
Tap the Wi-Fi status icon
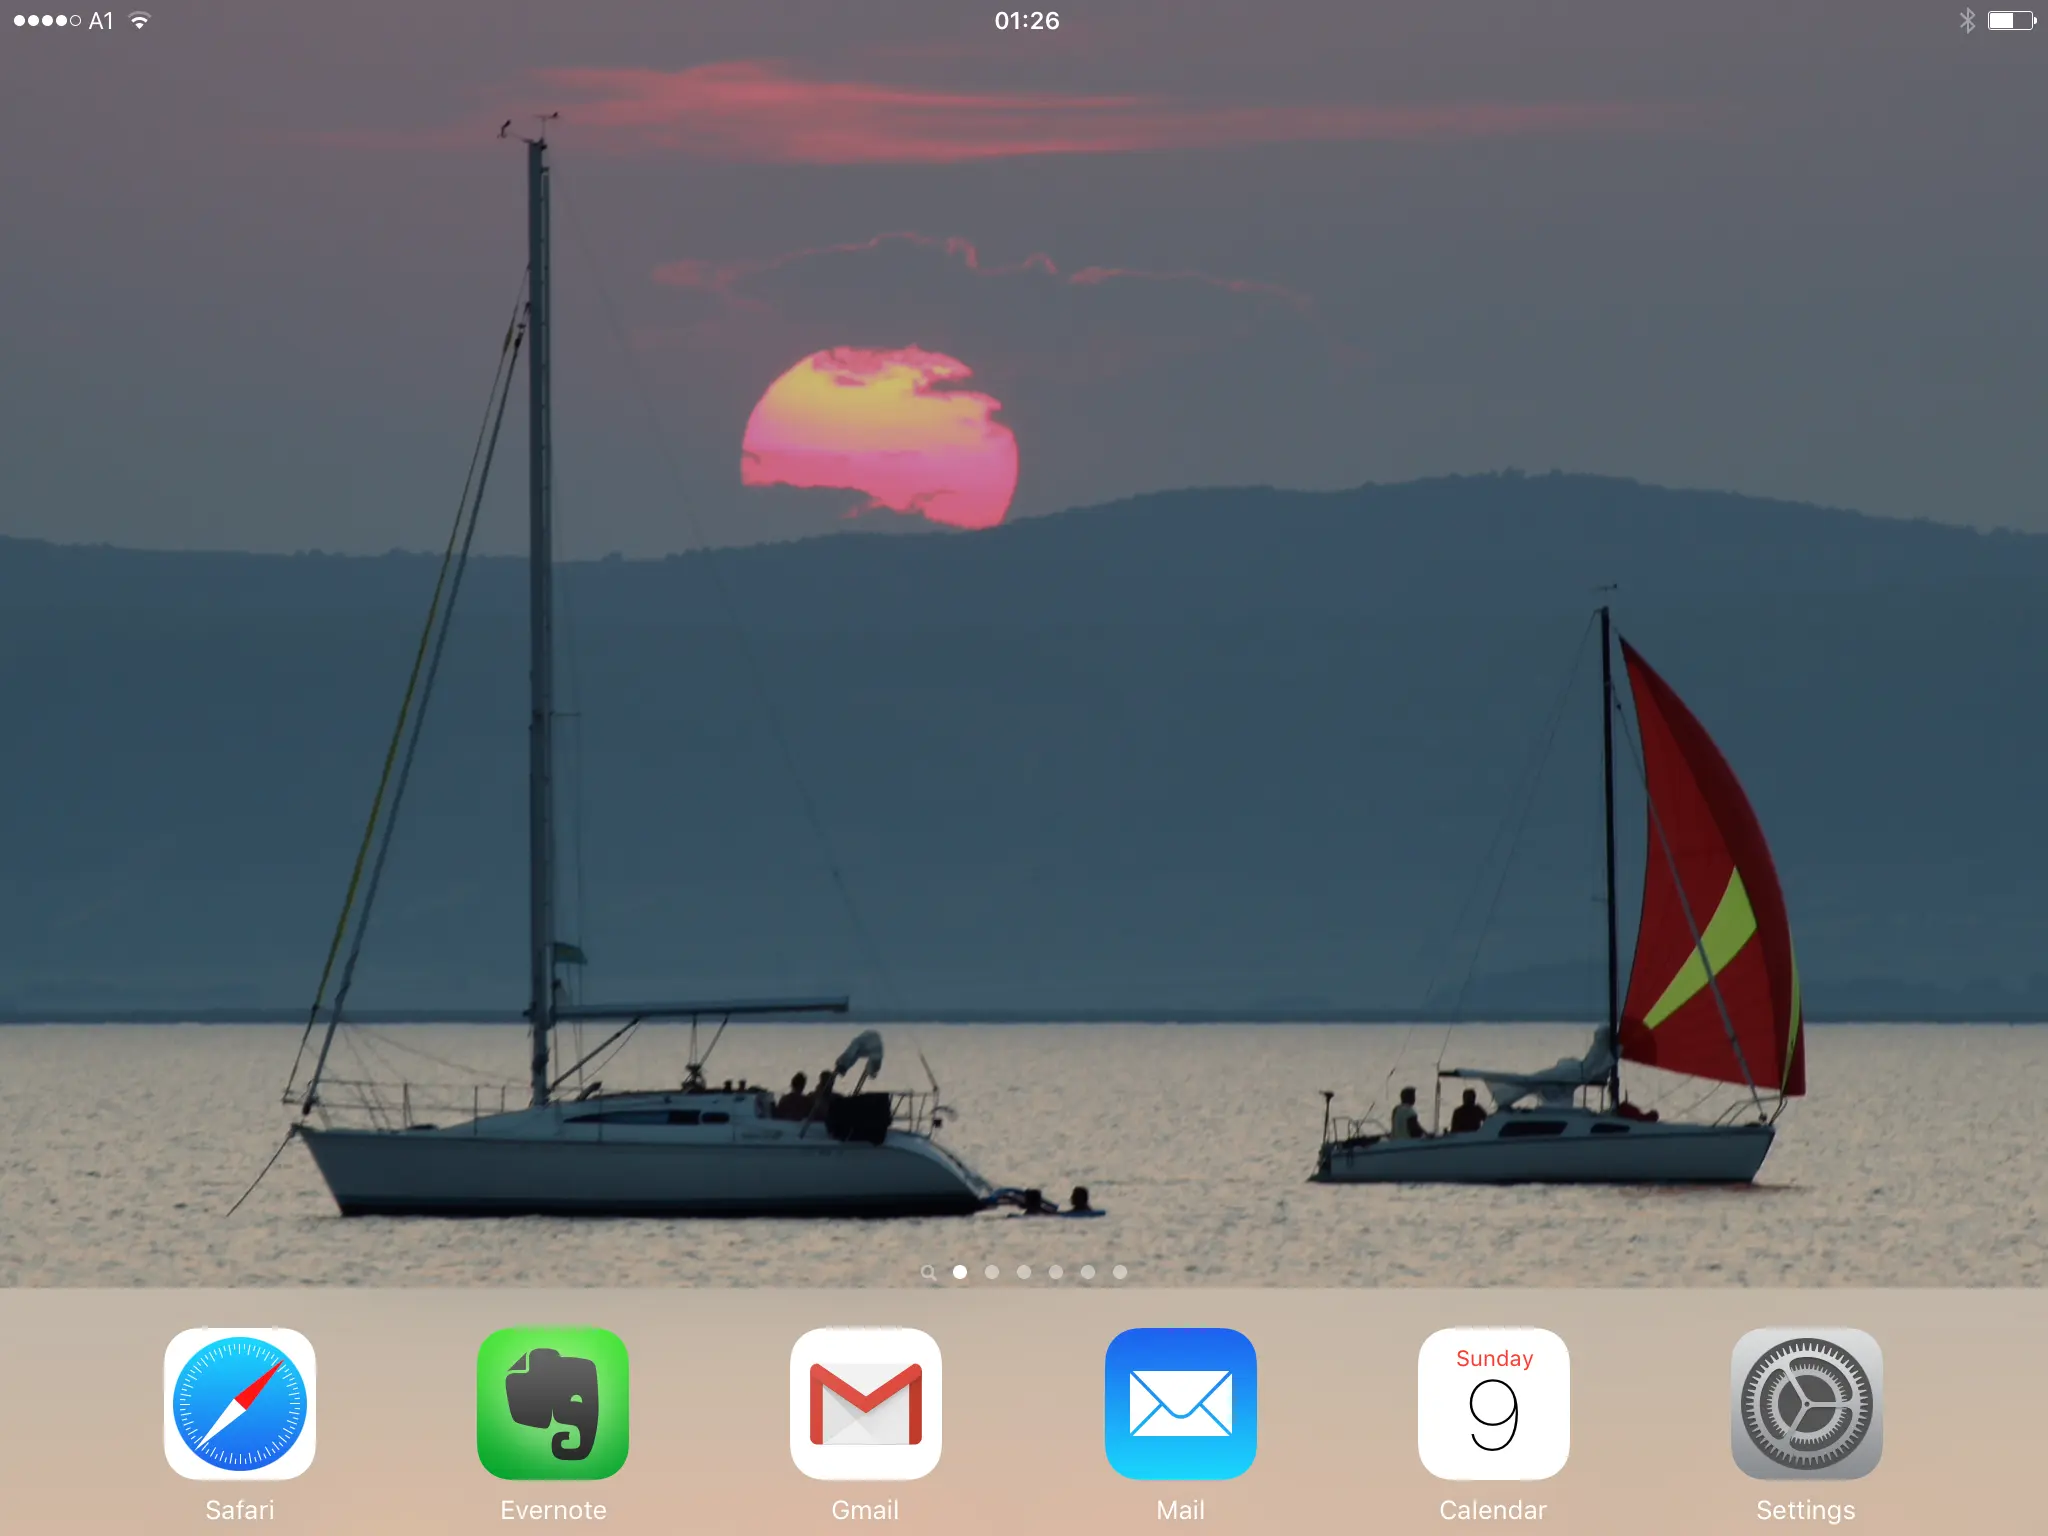tap(140, 20)
